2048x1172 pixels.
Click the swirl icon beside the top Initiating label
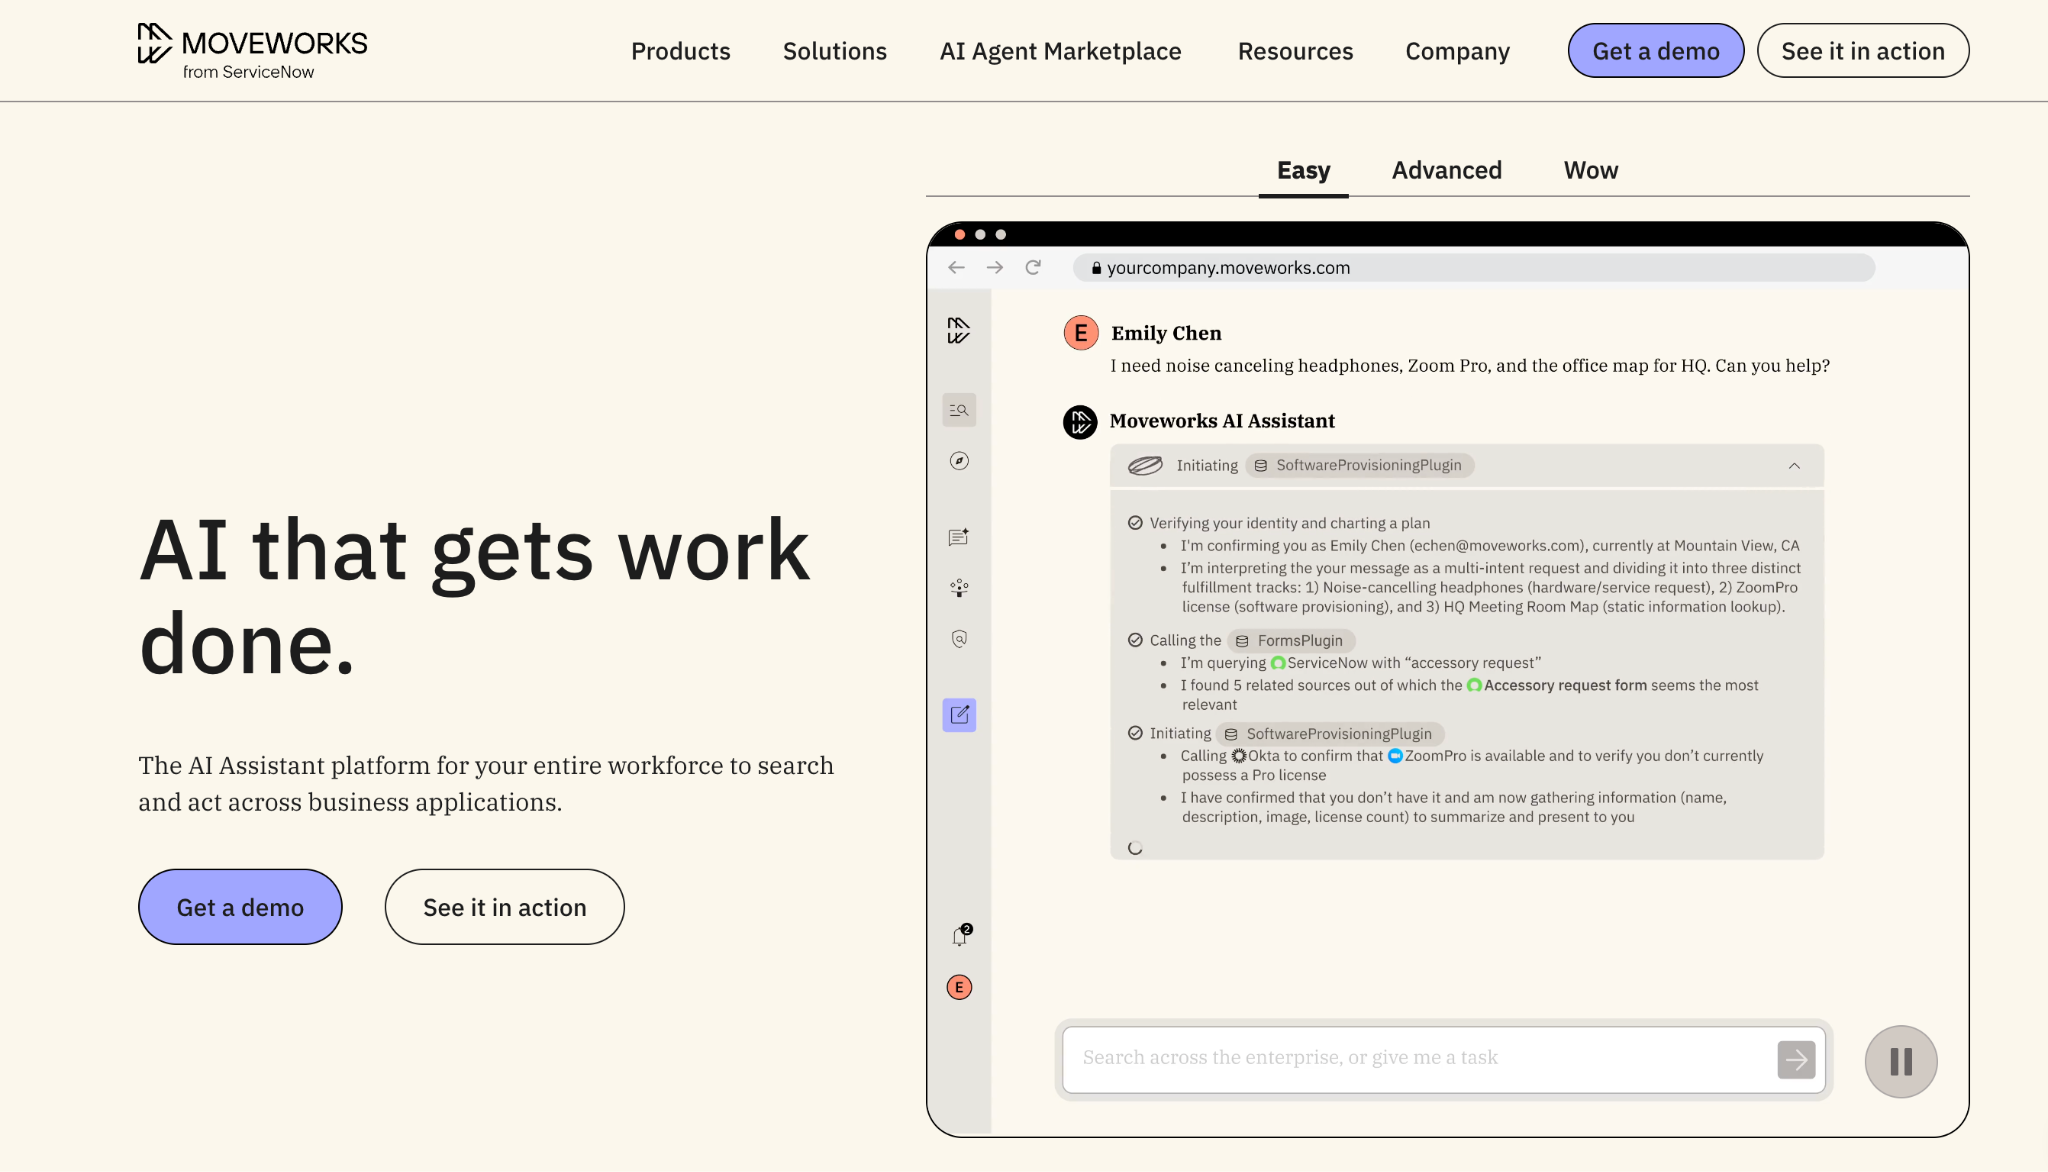click(x=1145, y=465)
